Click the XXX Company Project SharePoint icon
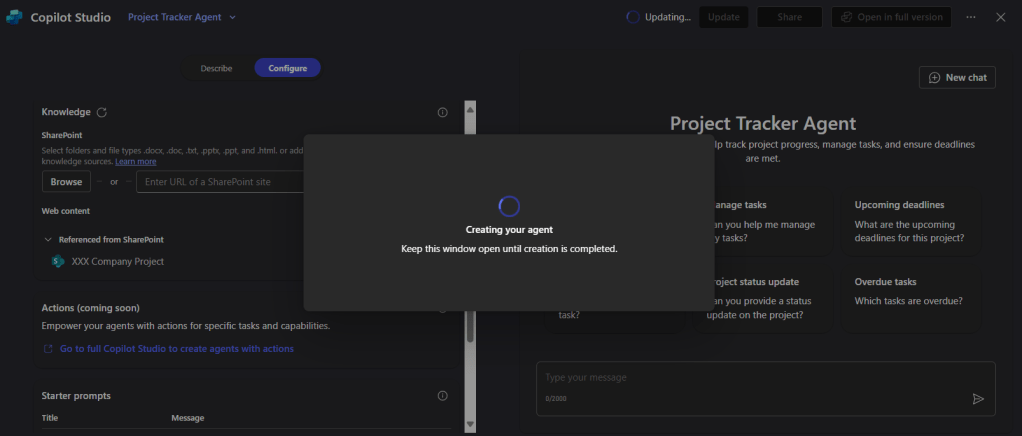 (58, 261)
